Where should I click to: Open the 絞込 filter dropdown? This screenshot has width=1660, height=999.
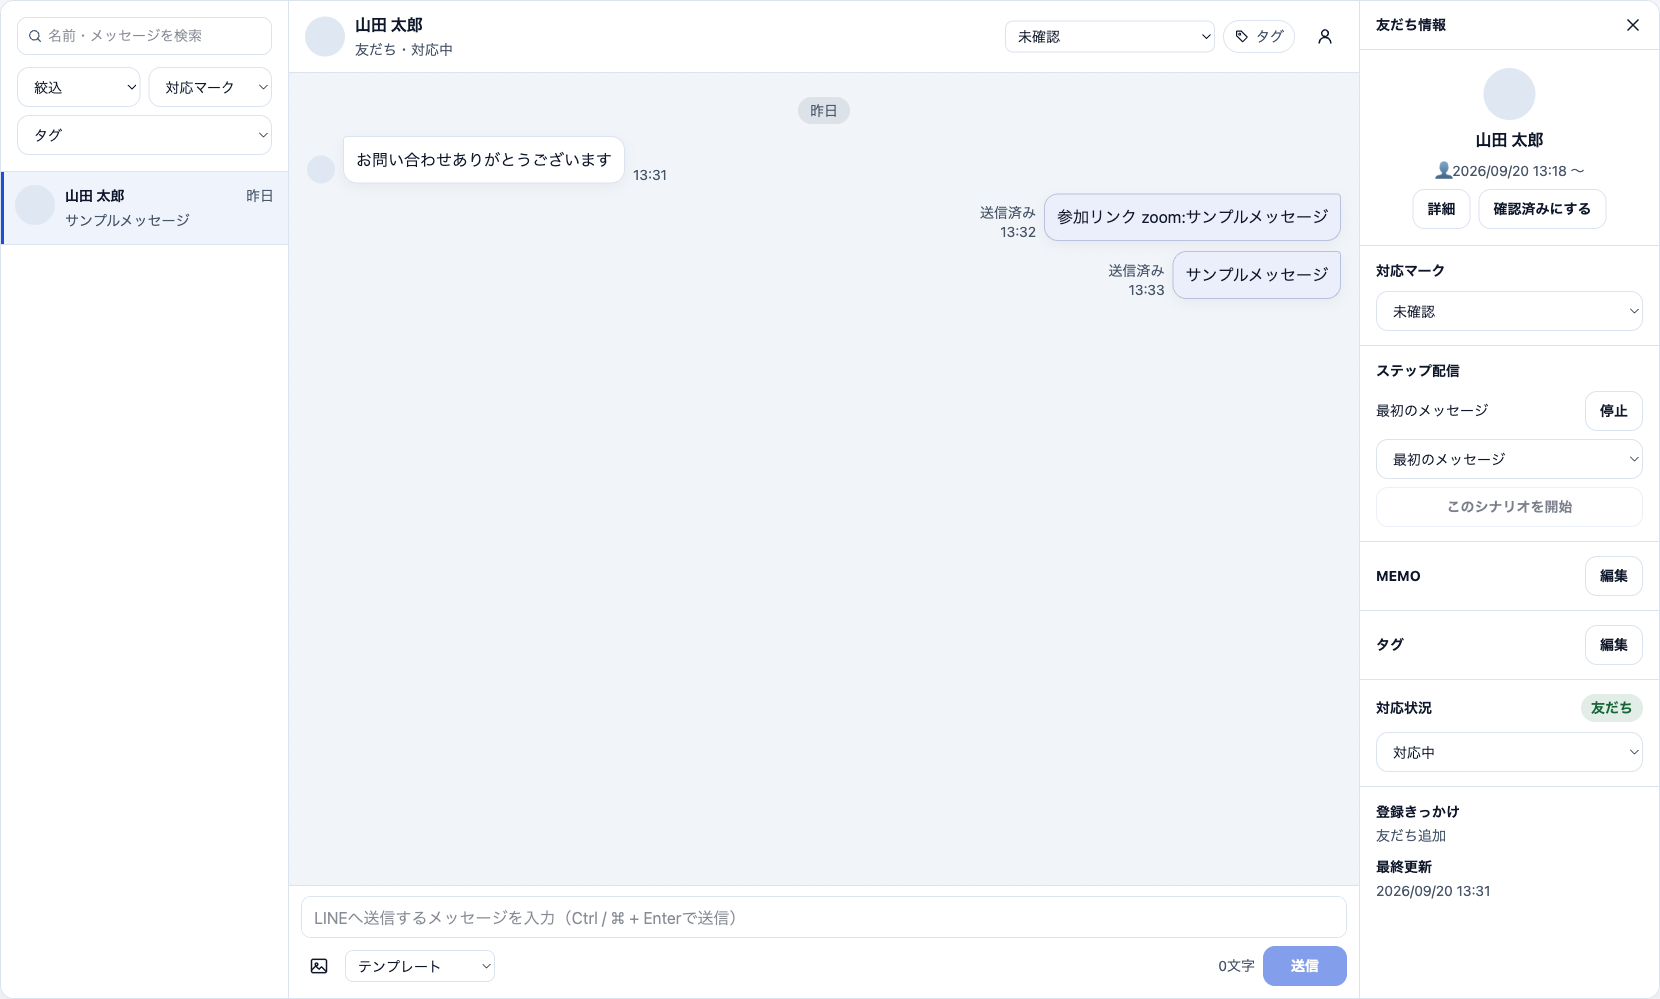(79, 87)
